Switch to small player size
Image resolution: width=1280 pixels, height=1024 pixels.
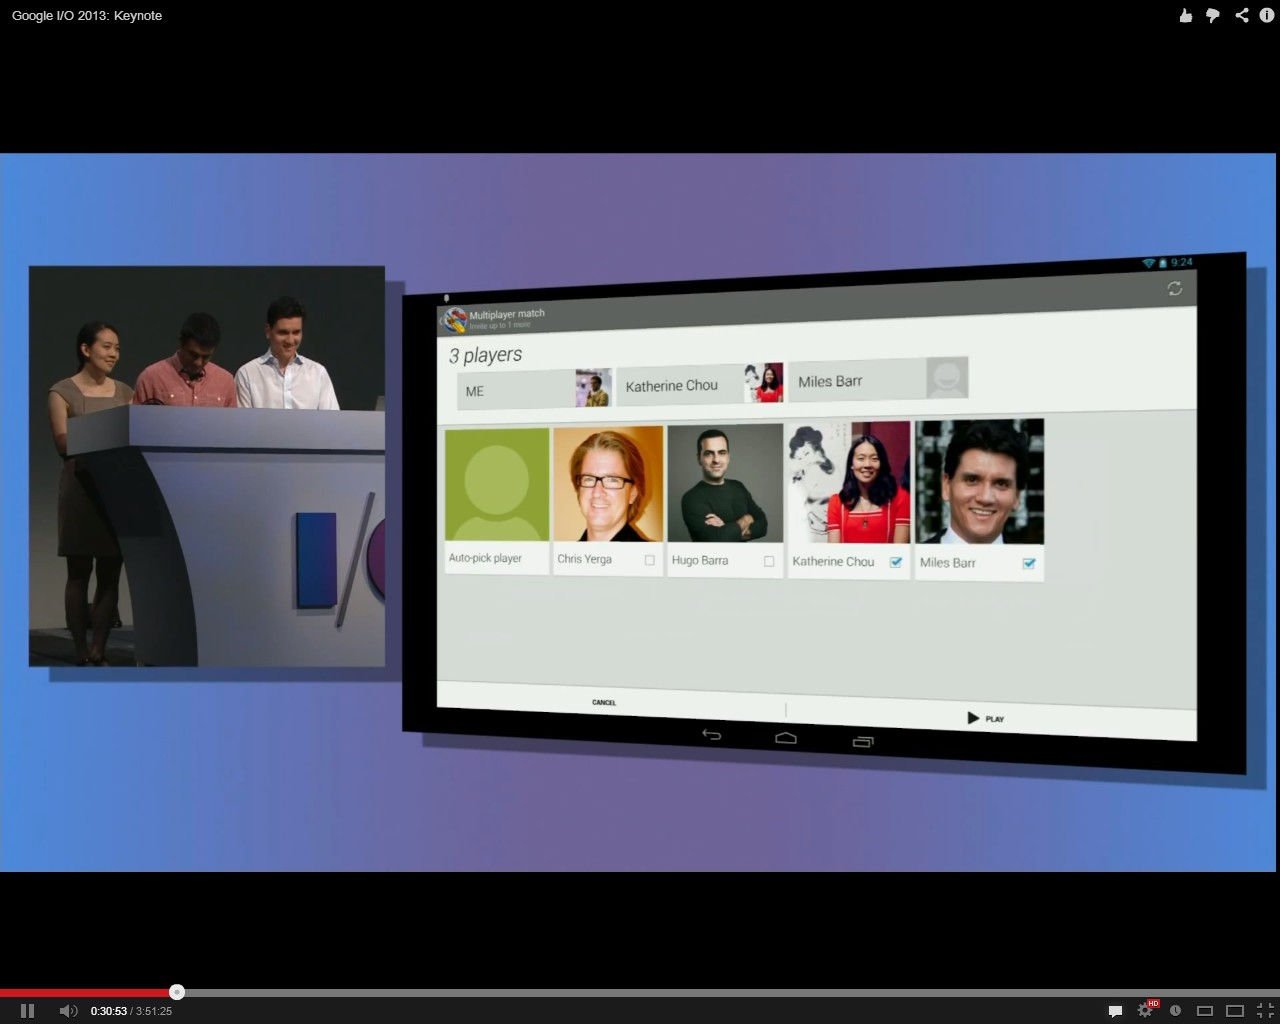point(1205,1011)
